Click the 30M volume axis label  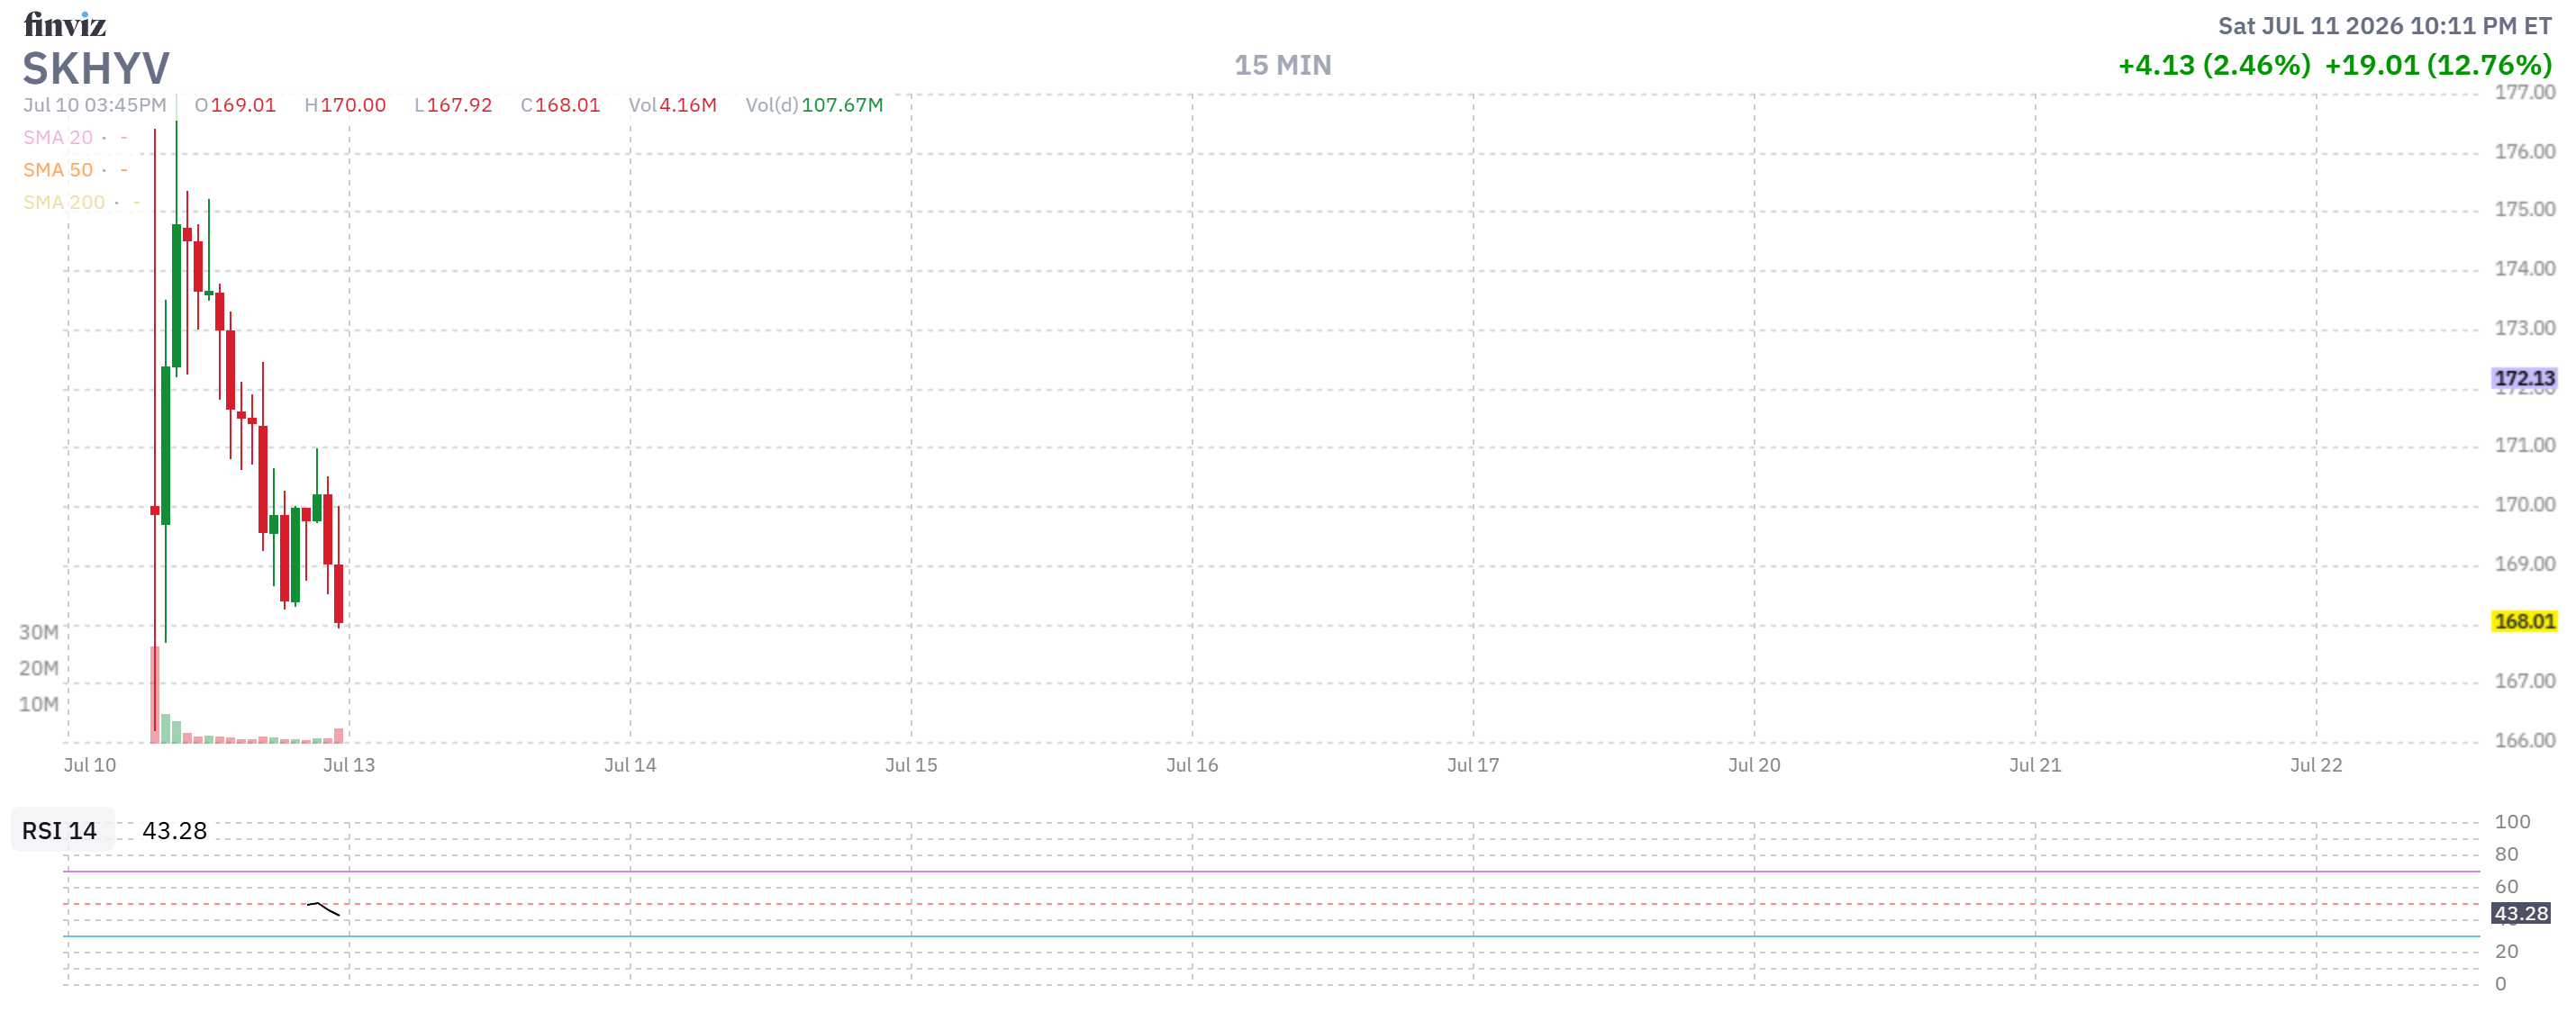[39, 632]
